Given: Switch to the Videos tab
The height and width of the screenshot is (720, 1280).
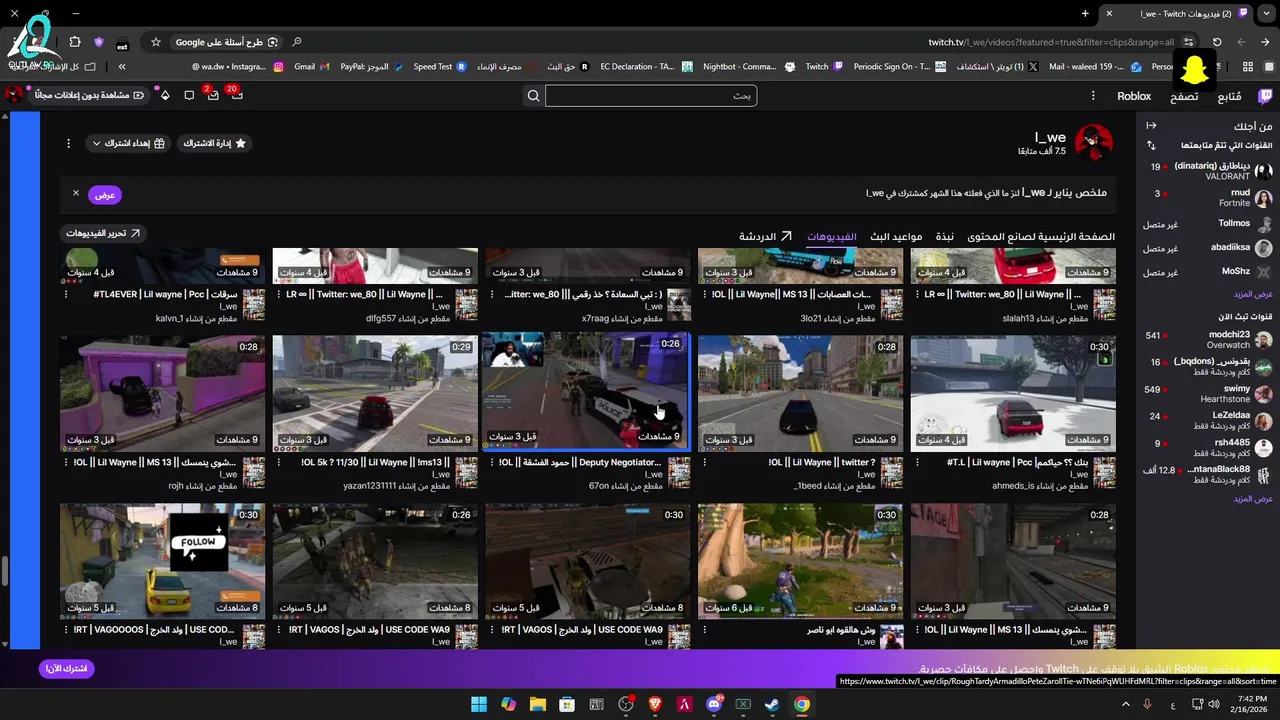Looking at the screenshot, I should click(x=832, y=237).
